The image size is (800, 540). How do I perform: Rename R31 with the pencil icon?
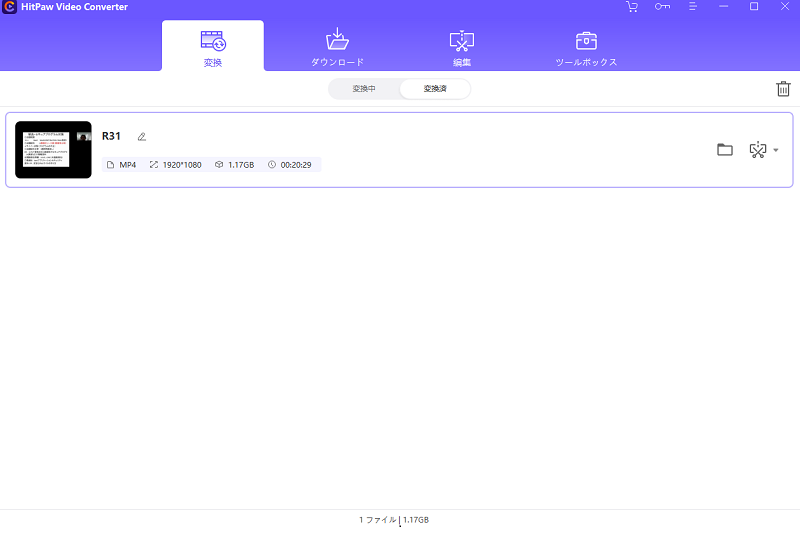(x=142, y=136)
